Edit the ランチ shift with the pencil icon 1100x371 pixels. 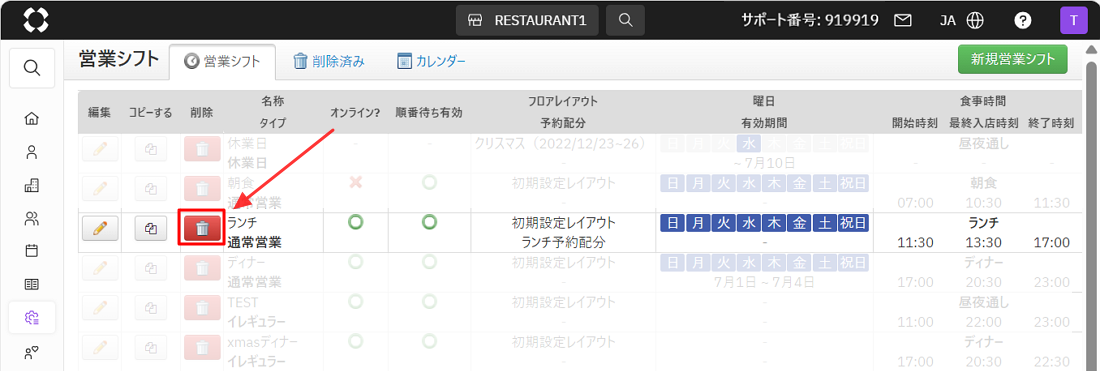[100, 229]
